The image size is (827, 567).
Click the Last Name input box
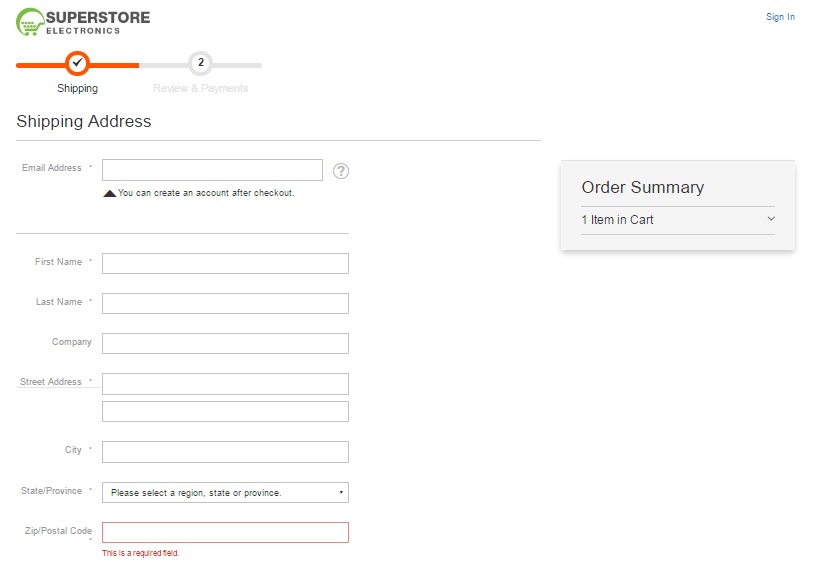click(x=225, y=303)
